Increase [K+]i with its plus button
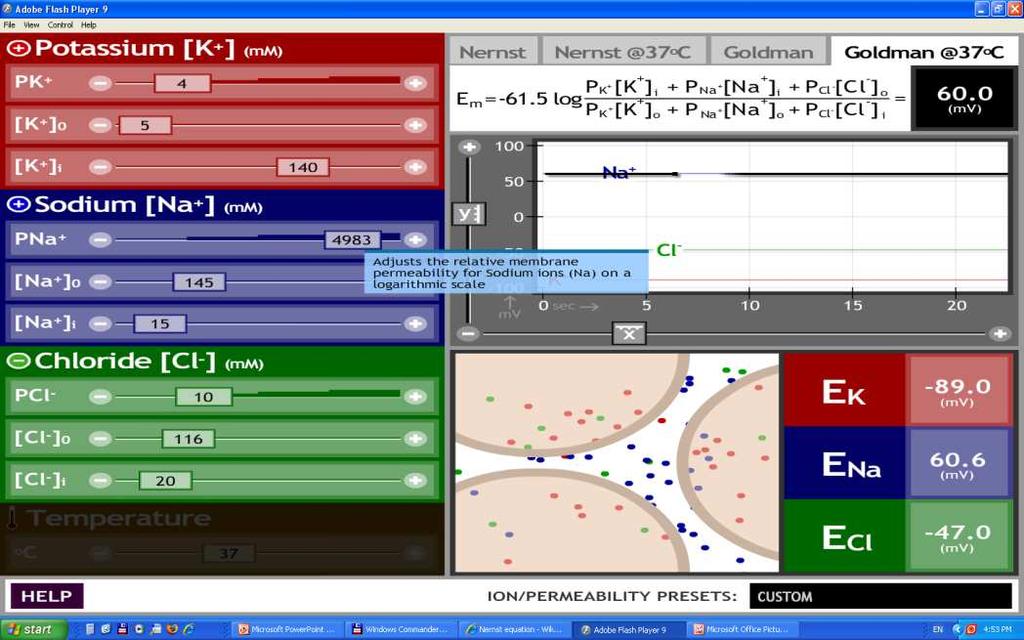 tap(415, 167)
